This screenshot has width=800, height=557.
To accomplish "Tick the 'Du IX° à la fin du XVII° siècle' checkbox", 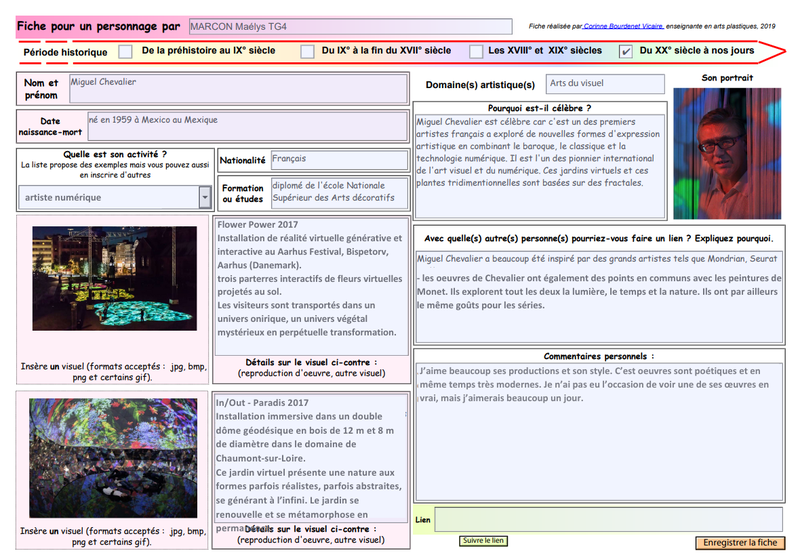I will point(308,51).
